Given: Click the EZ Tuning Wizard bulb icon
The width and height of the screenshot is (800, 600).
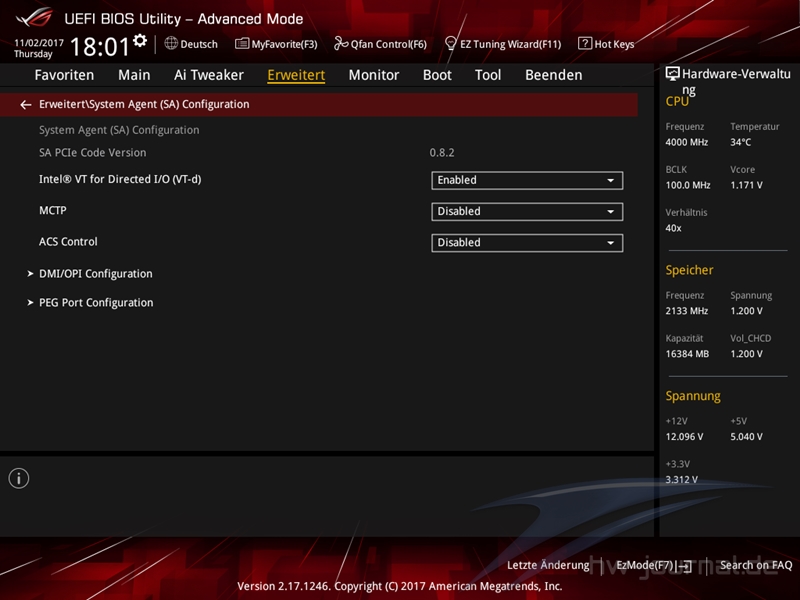Looking at the screenshot, I should 450,43.
